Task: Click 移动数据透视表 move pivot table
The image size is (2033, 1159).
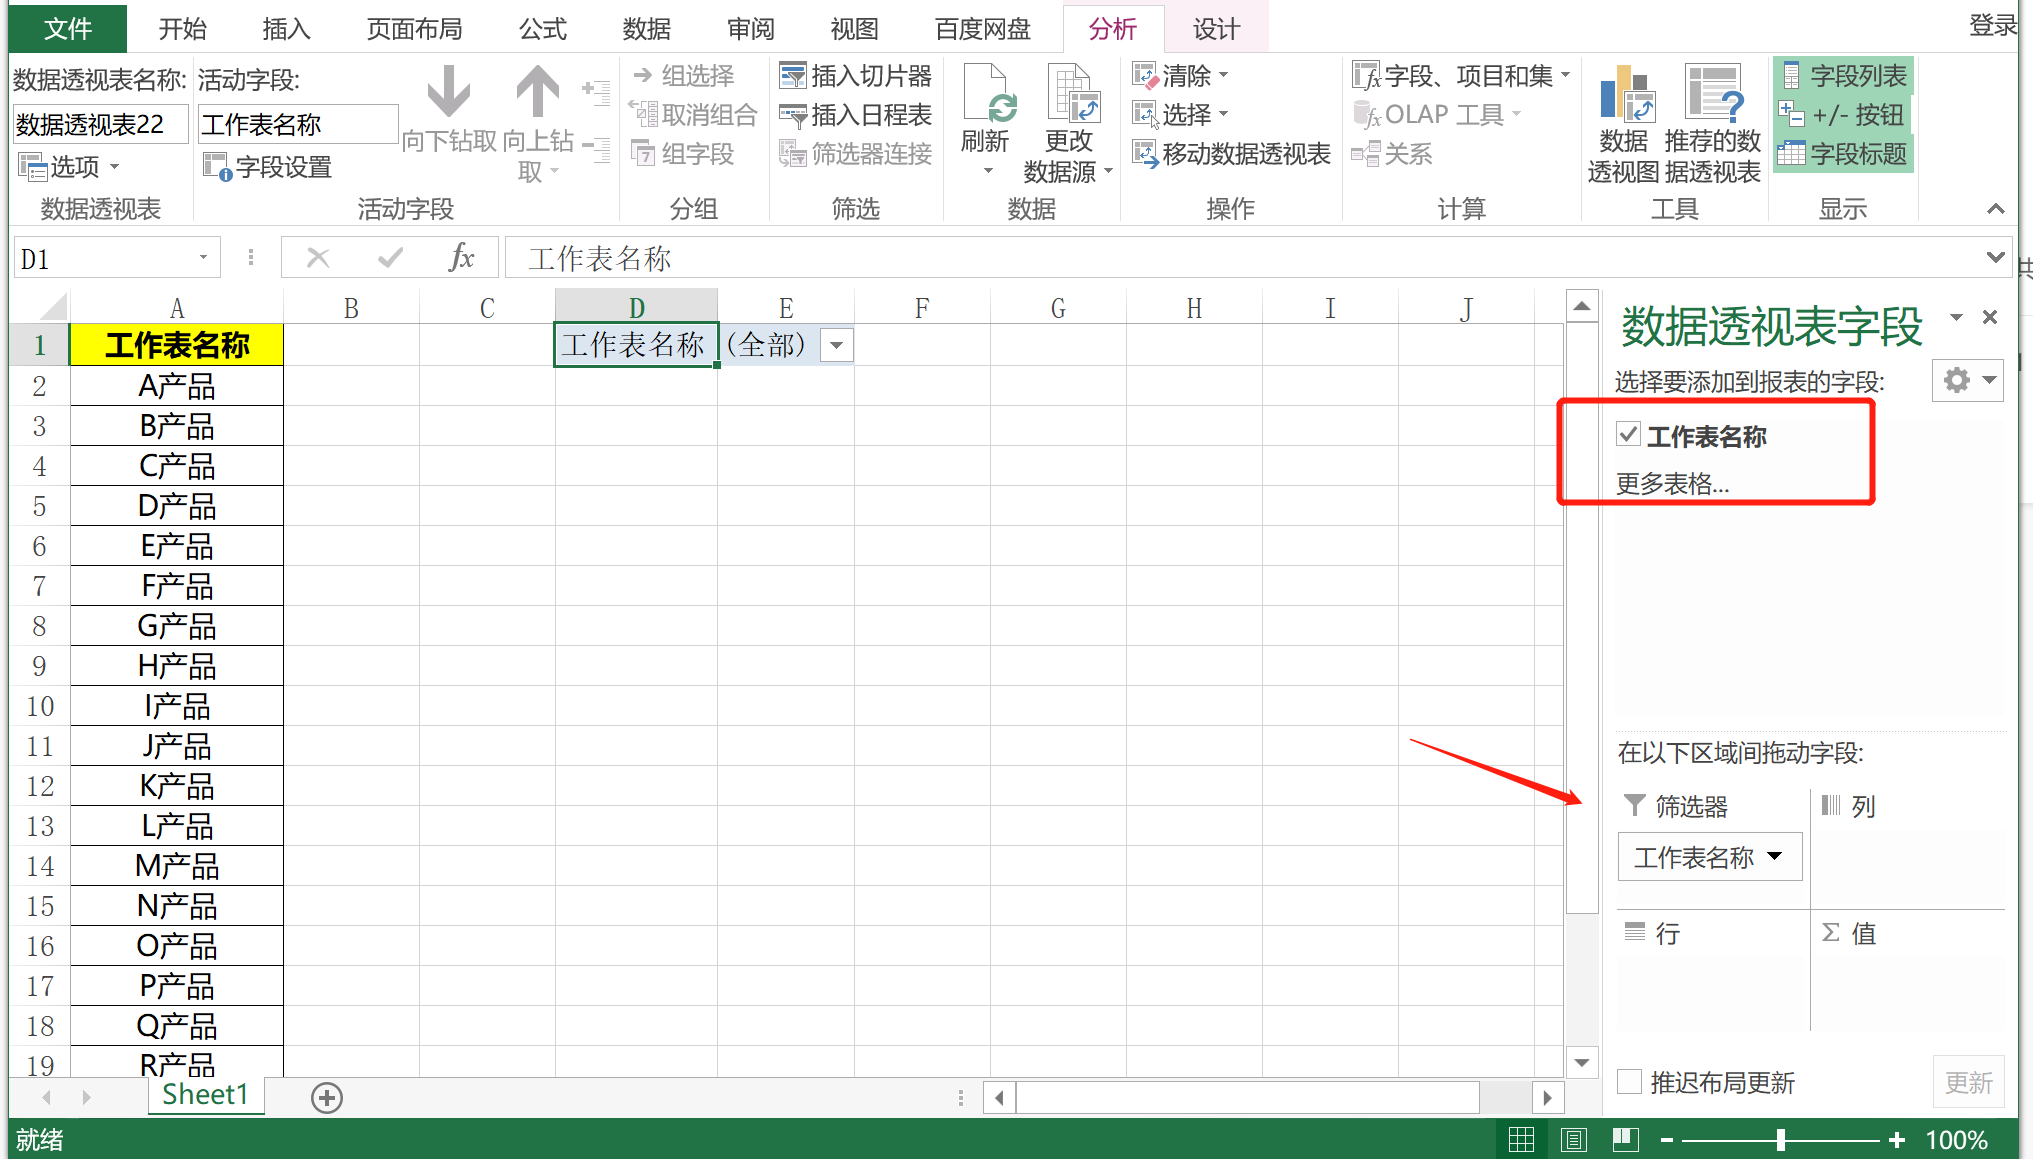Action: 1231,154
